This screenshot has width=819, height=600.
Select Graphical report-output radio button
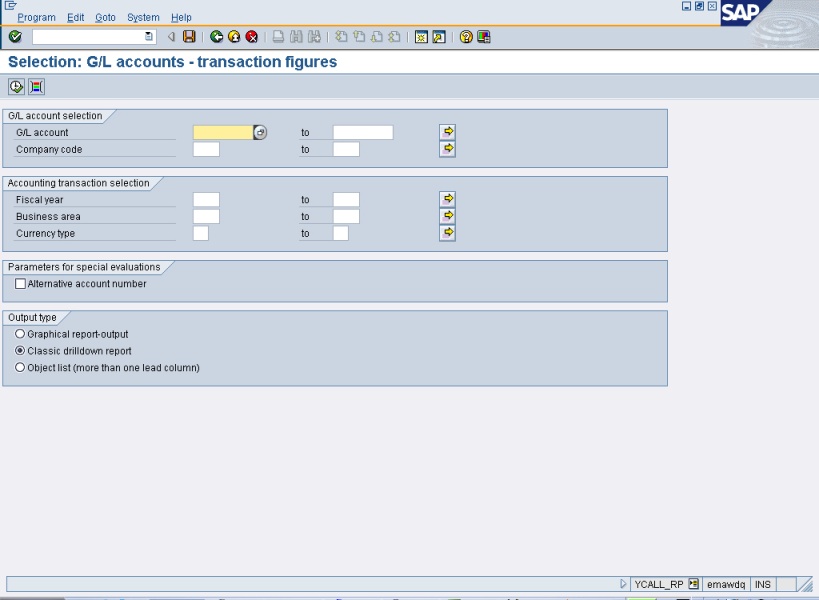20,334
